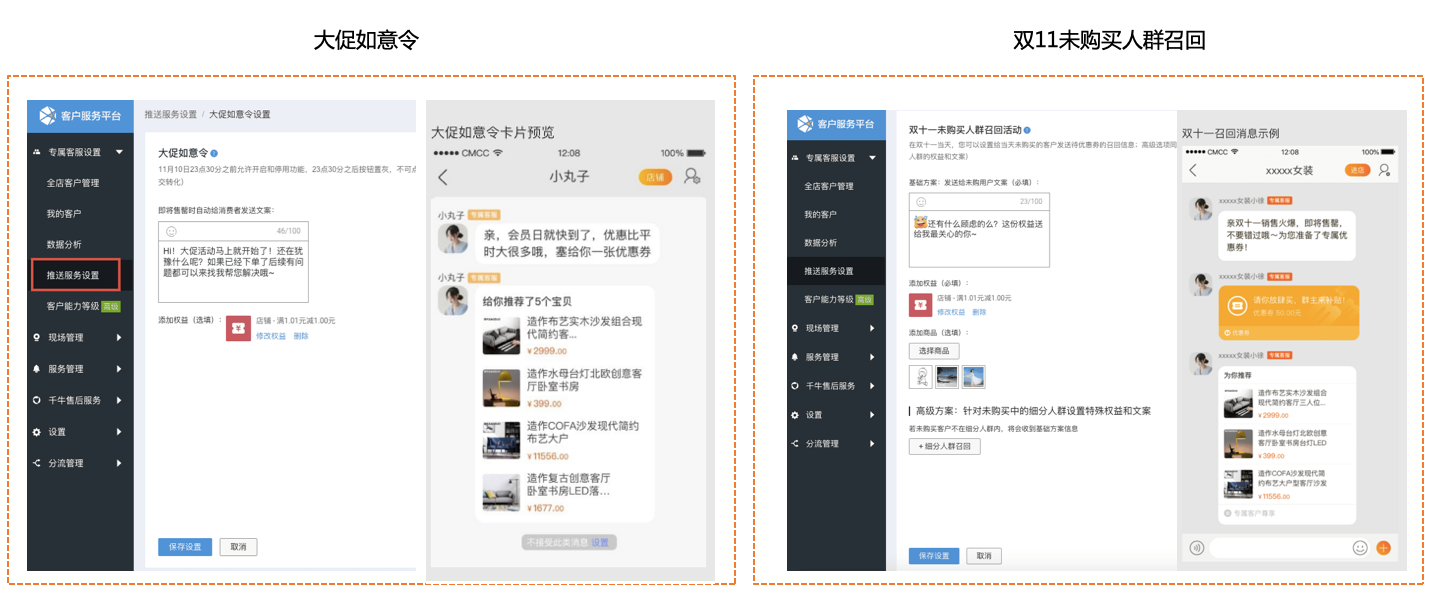Click 删除 in the 双11召回 form

[x=979, y=312]
